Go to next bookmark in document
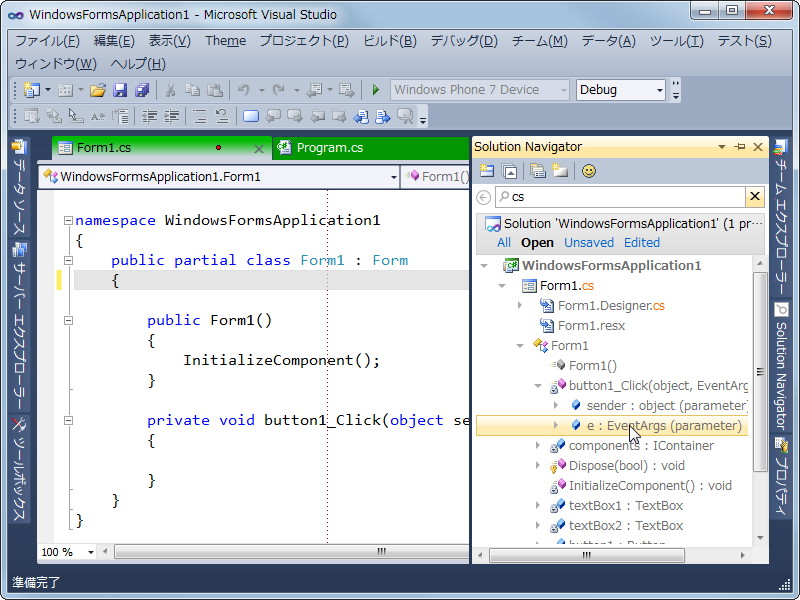This screenshot has height=600, width=800. pyautogui.click(x=383, y=117)
